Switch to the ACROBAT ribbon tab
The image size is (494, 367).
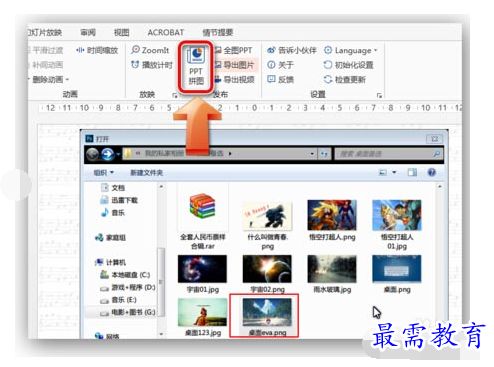[166, 32]
